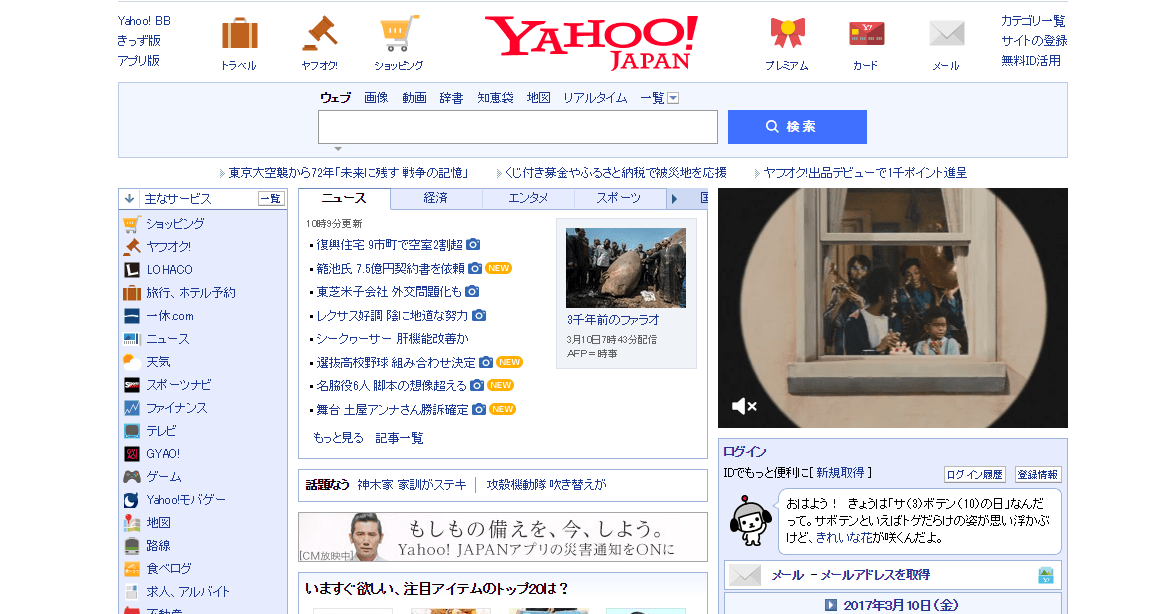Click inside the main search input field
The image size is (1173, 614).
point(518,127)
